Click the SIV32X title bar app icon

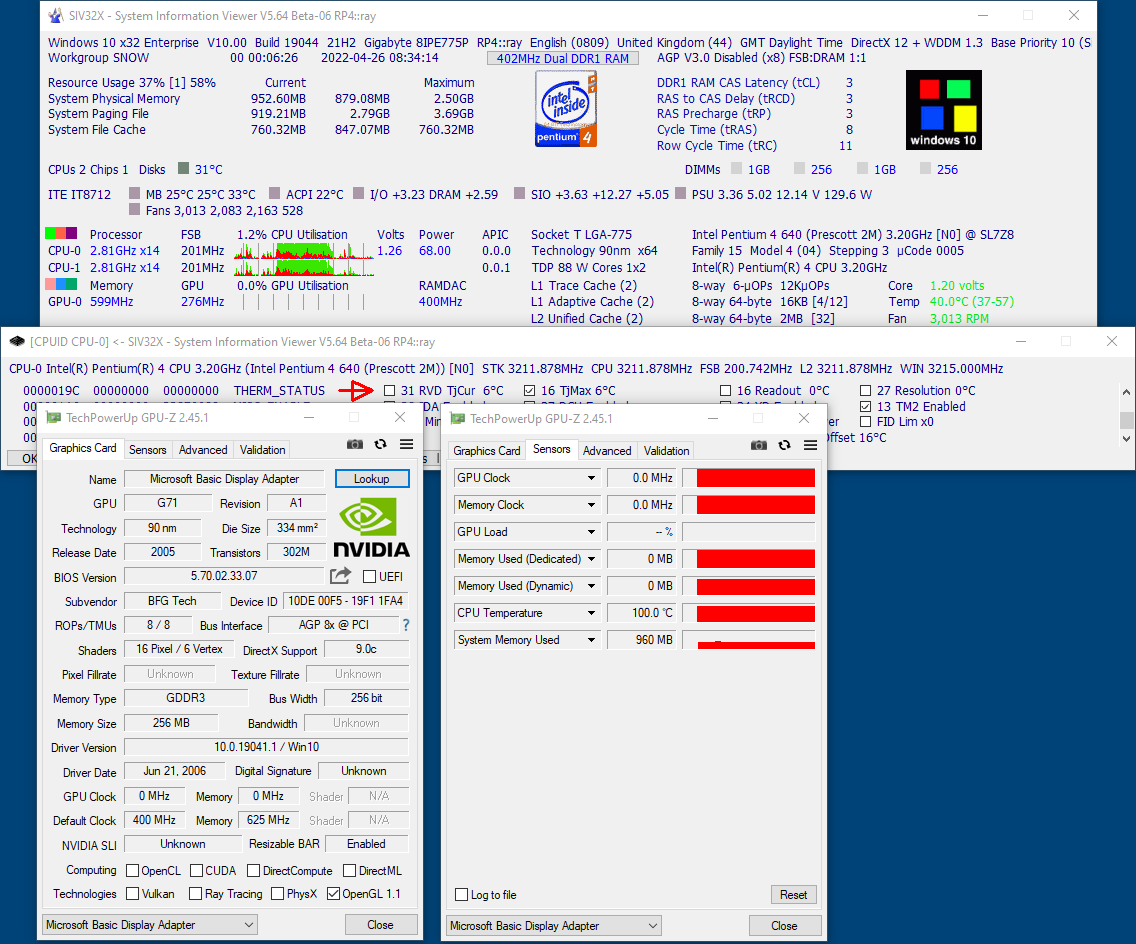[55, 15]
